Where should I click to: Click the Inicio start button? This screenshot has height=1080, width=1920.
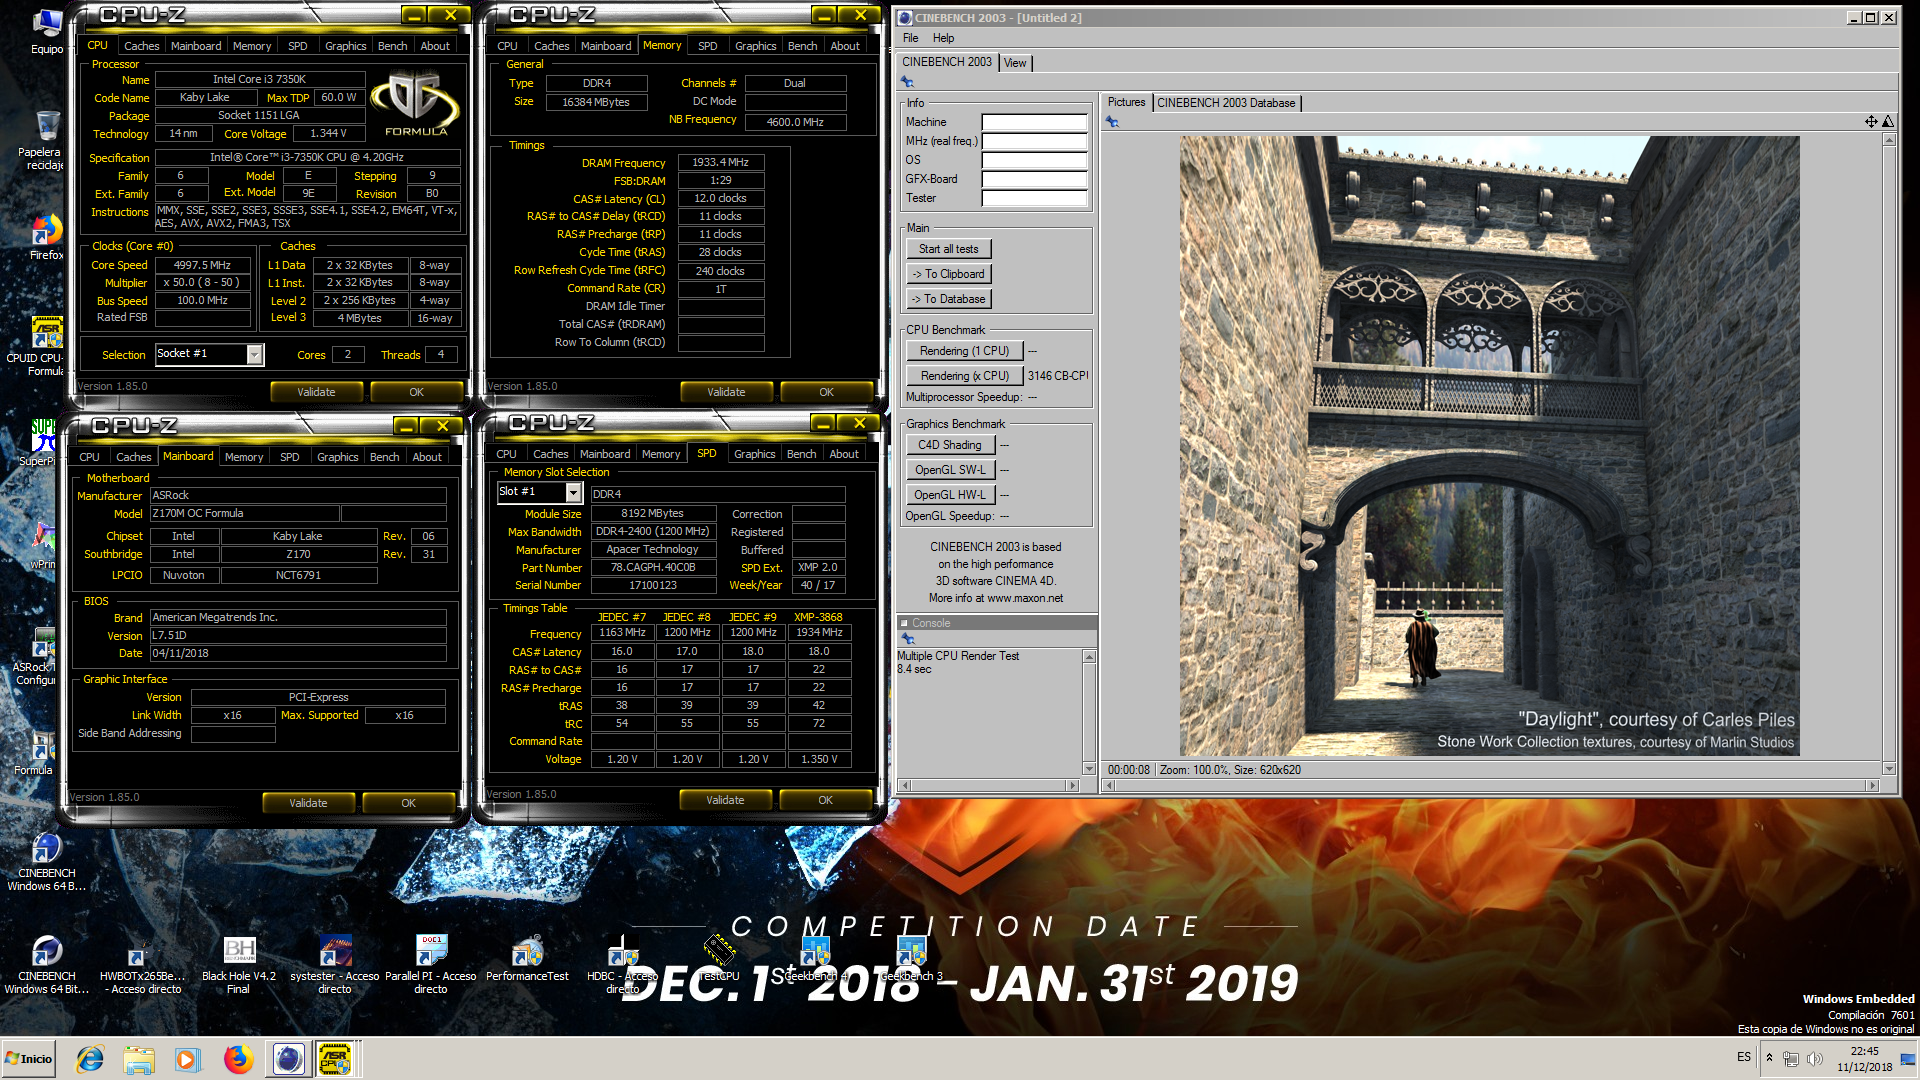click(29, 1059)
